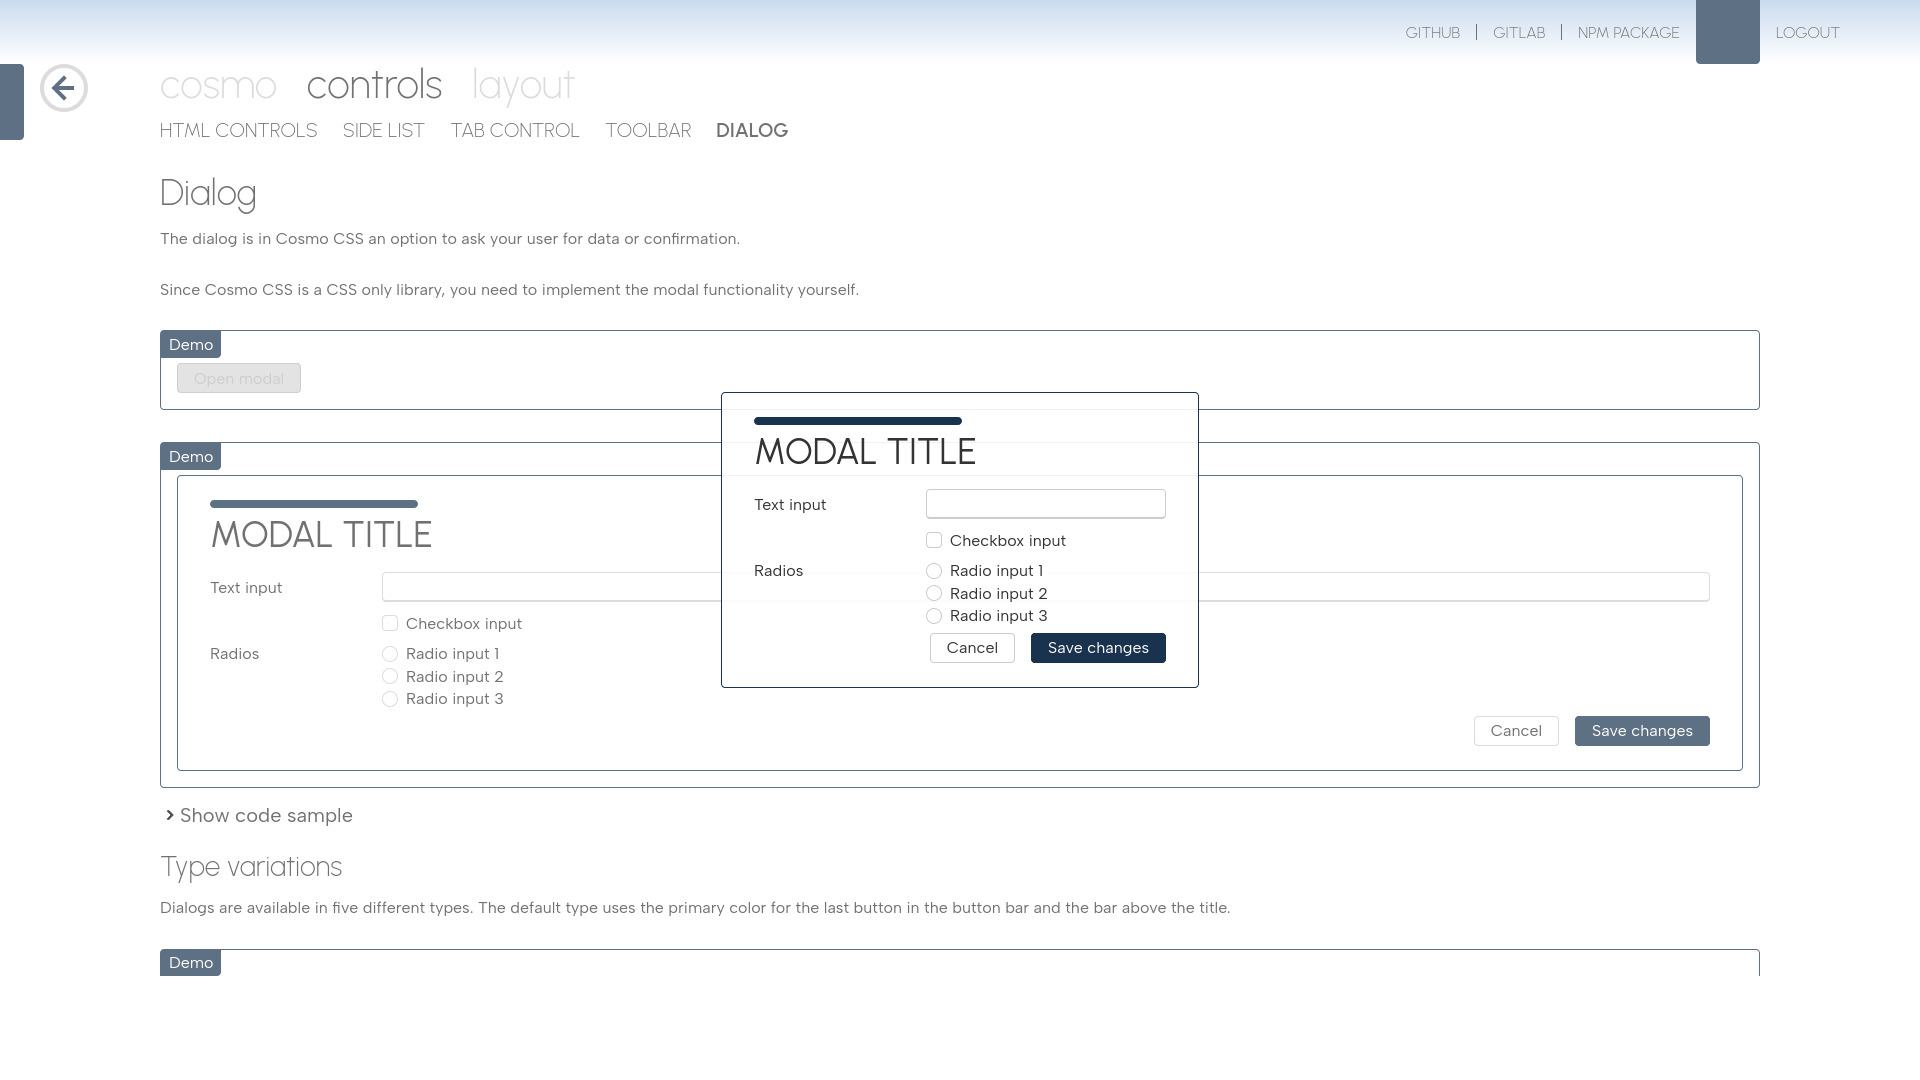Switch to the controls section
The height and width of the screenshot is (1080, 1920).
pos(374,85)
